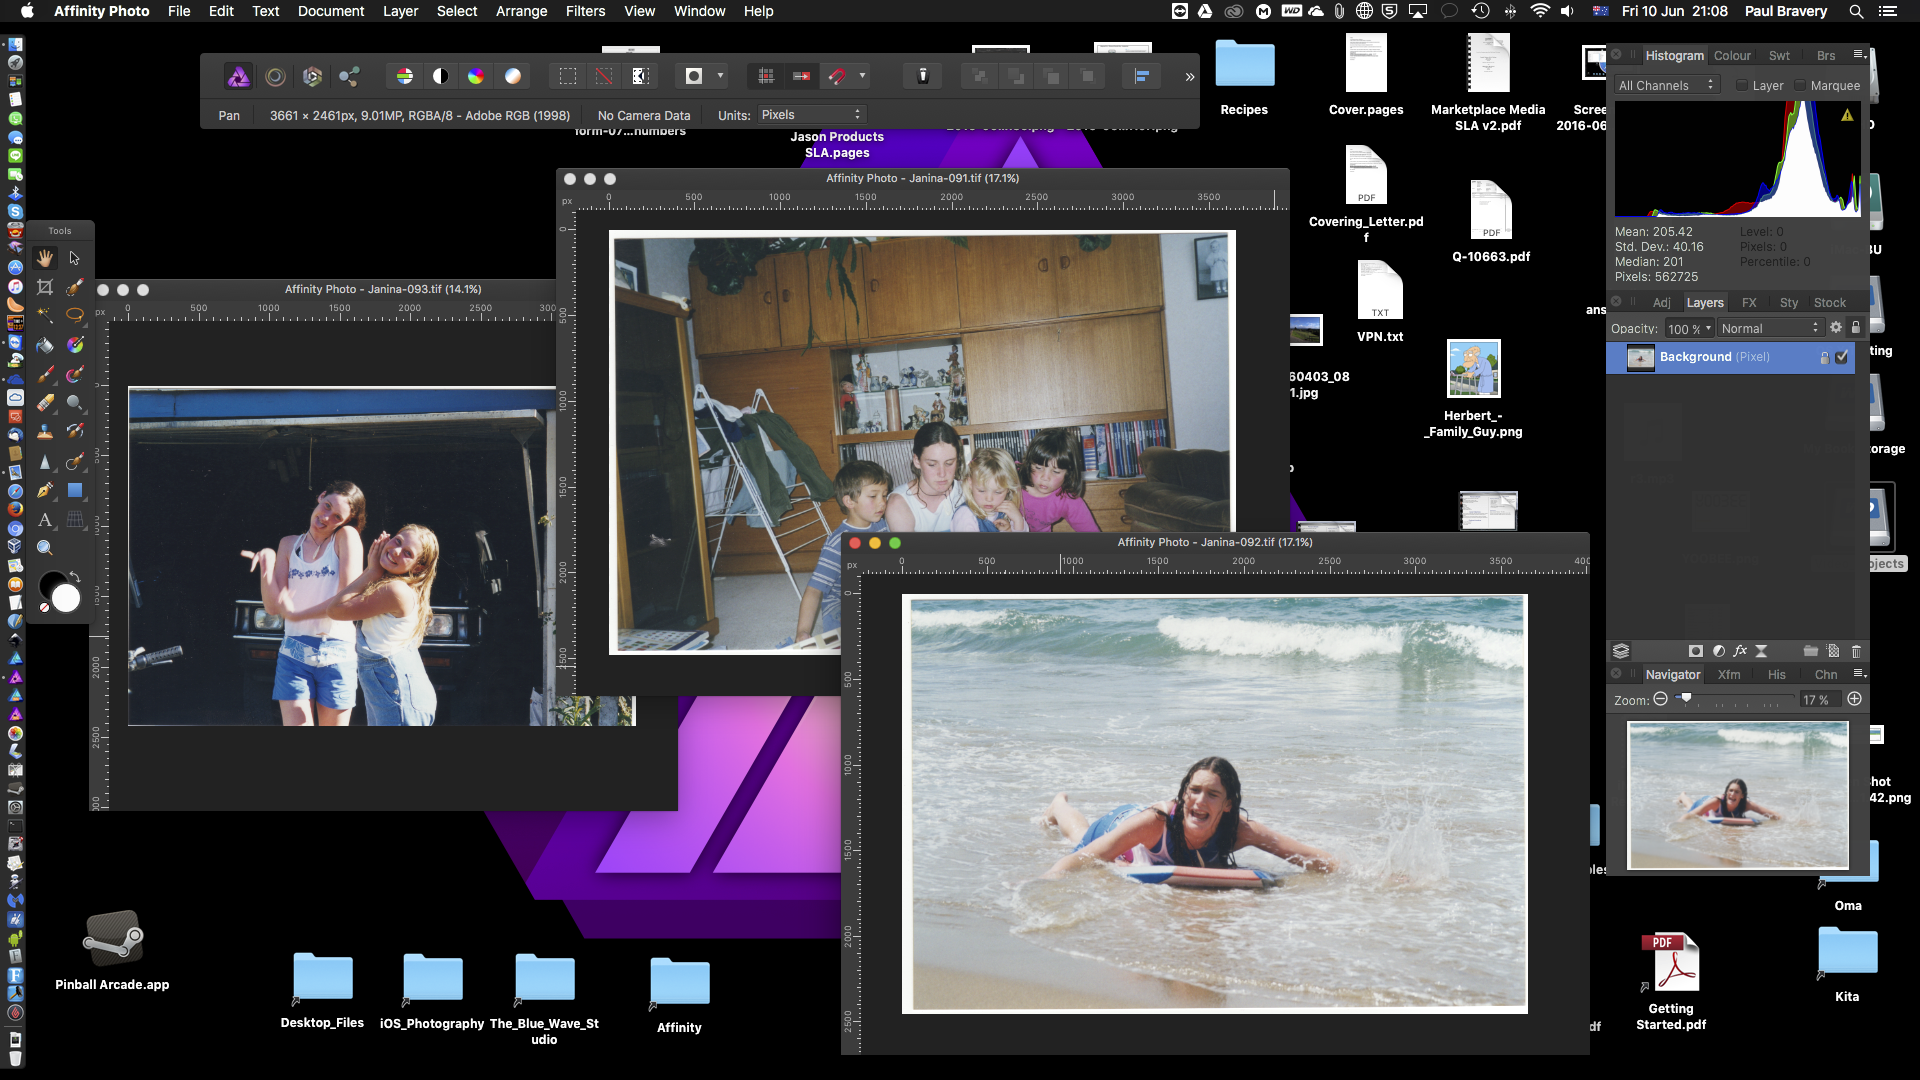
Task: Toggle Force Pixel Alignment icon
Action: (x=766, y=76)
